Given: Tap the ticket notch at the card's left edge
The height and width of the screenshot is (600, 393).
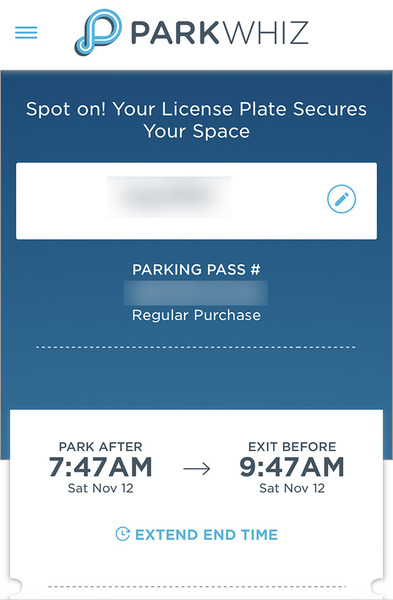Looking at the screenshot, I should tap(15, 587).
